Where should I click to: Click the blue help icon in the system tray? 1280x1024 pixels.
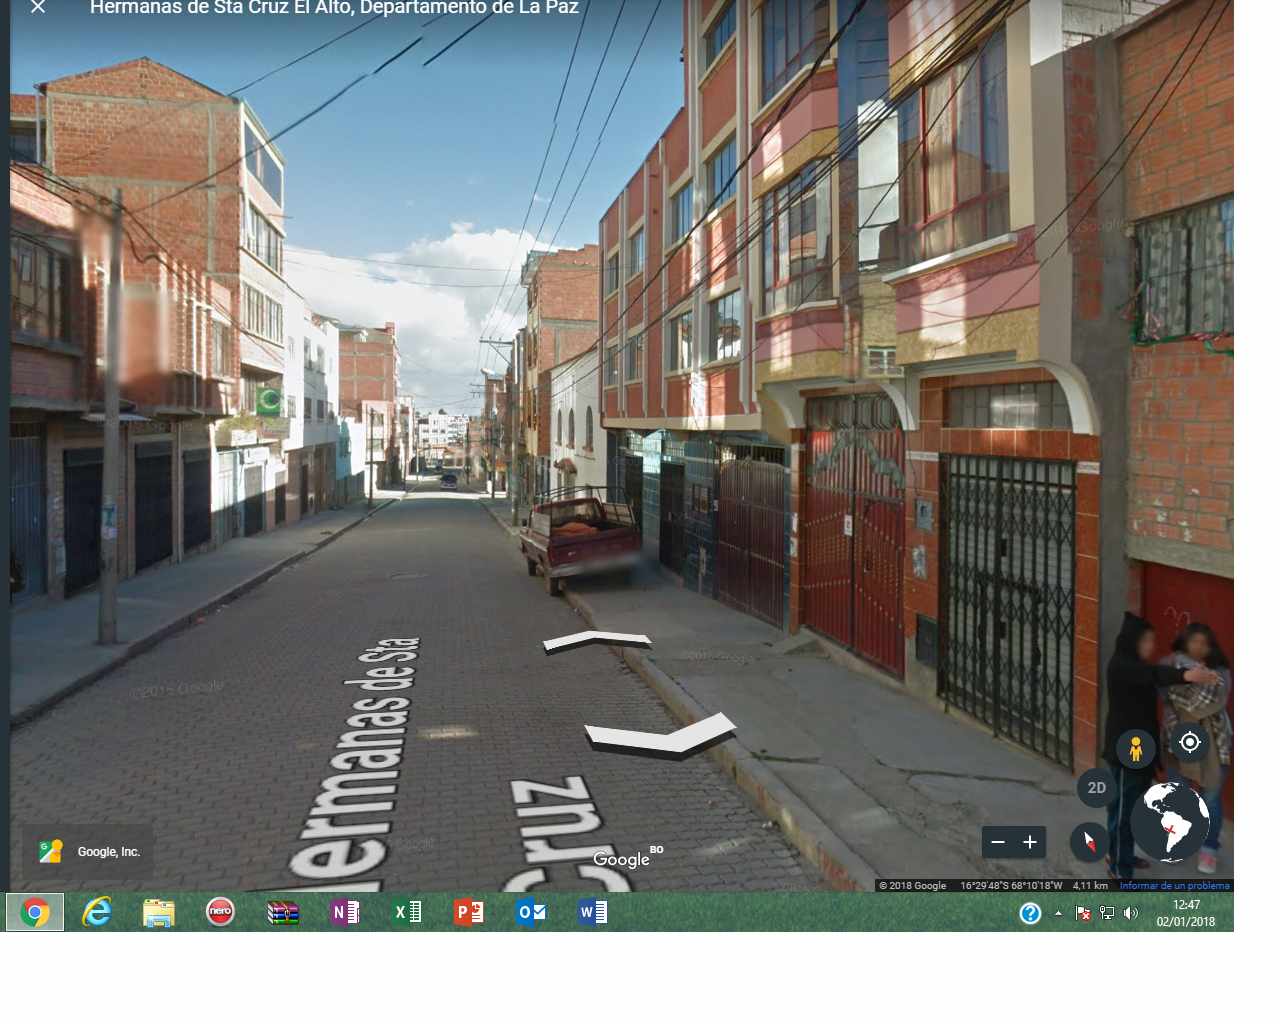(x=1030, y=912)
